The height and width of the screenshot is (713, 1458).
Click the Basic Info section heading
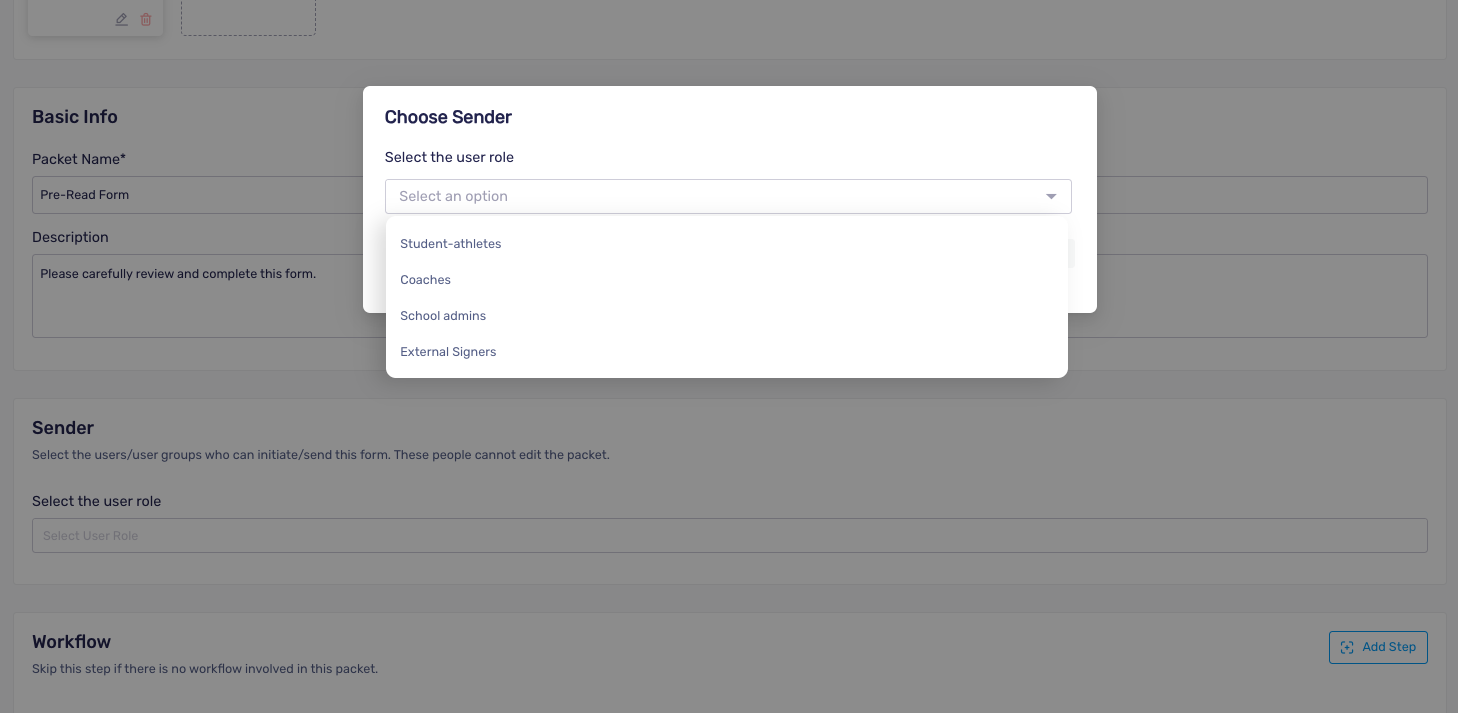tap(75, 117)
